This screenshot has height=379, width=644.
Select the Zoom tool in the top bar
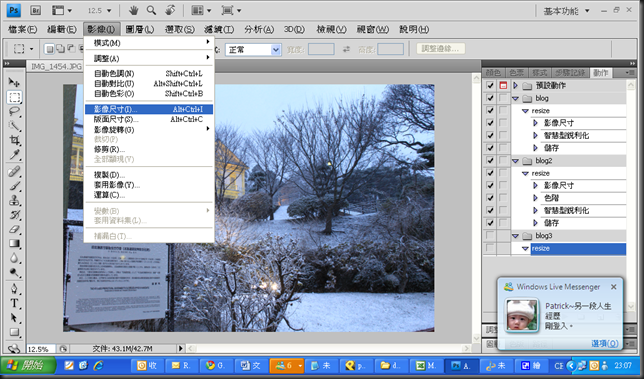[151, 10]
